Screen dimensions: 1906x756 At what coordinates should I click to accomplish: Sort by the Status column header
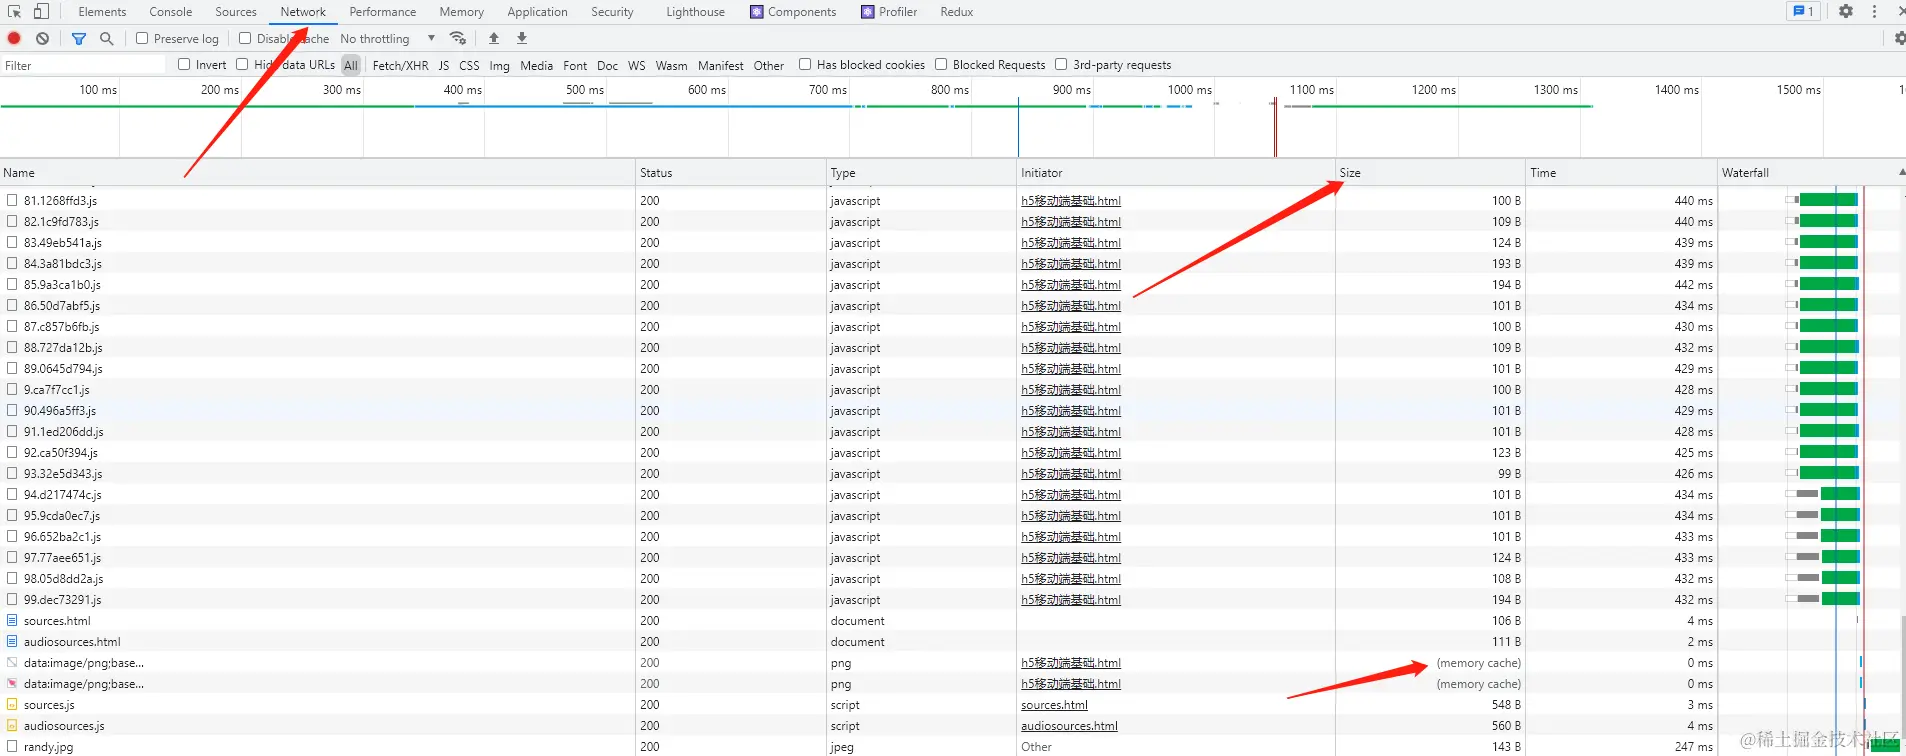(731, 172)
